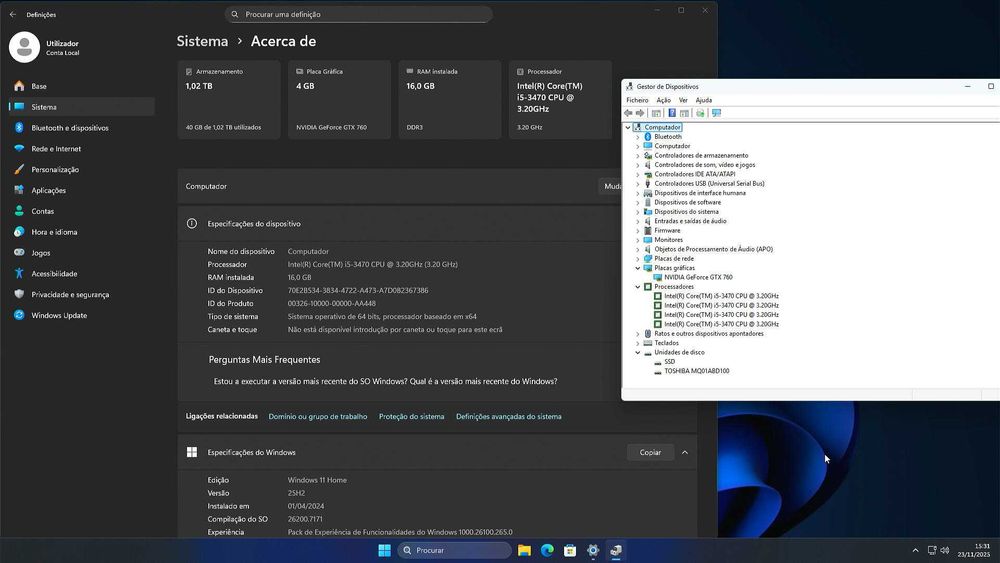Select TOSHIBA MQ01ABD100 disk
This screenshot has height=563, width=1000.
[696, 371]
